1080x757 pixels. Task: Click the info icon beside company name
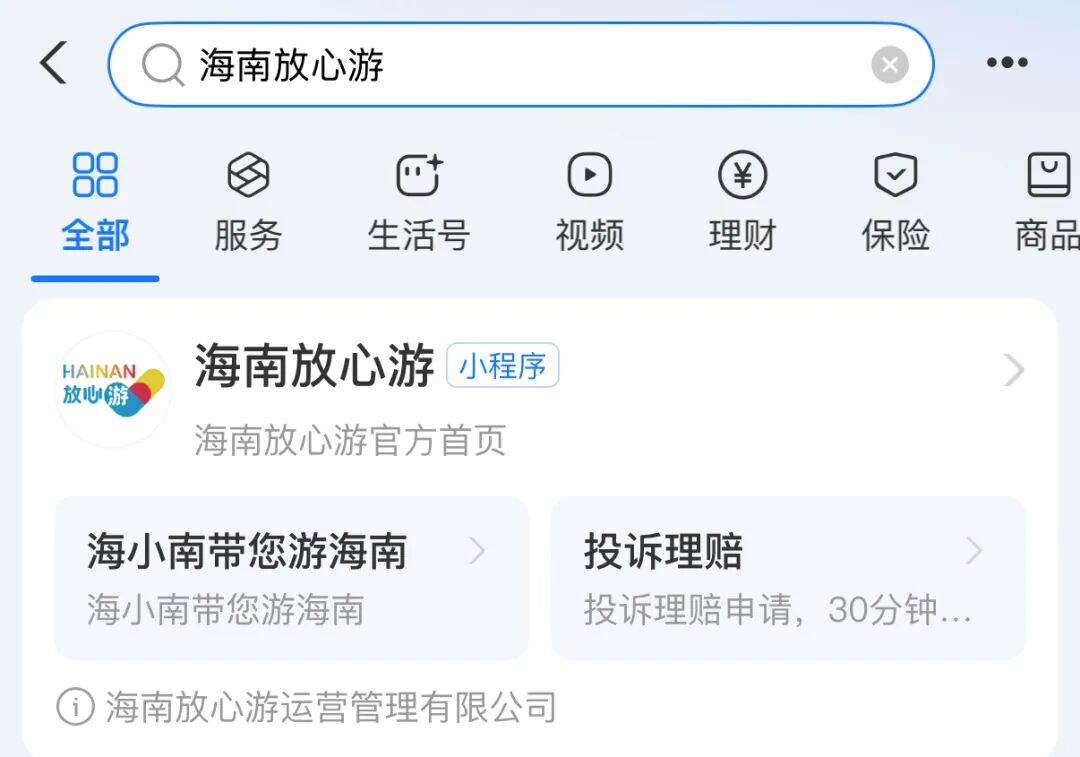[75, 707]
